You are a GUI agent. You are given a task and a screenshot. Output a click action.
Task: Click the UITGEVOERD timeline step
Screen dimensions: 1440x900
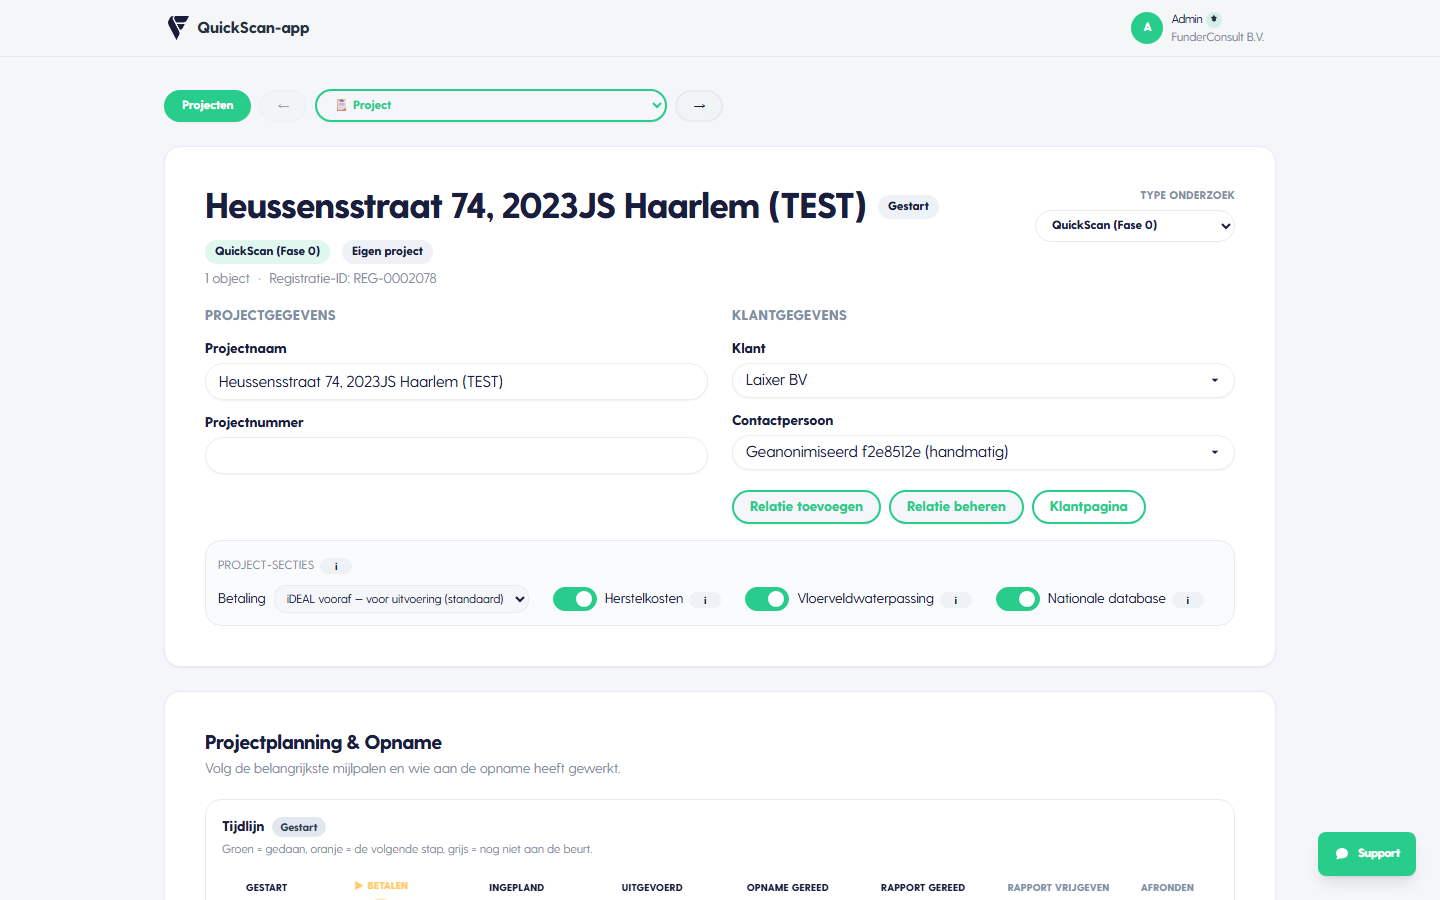[x=652, y=888]
